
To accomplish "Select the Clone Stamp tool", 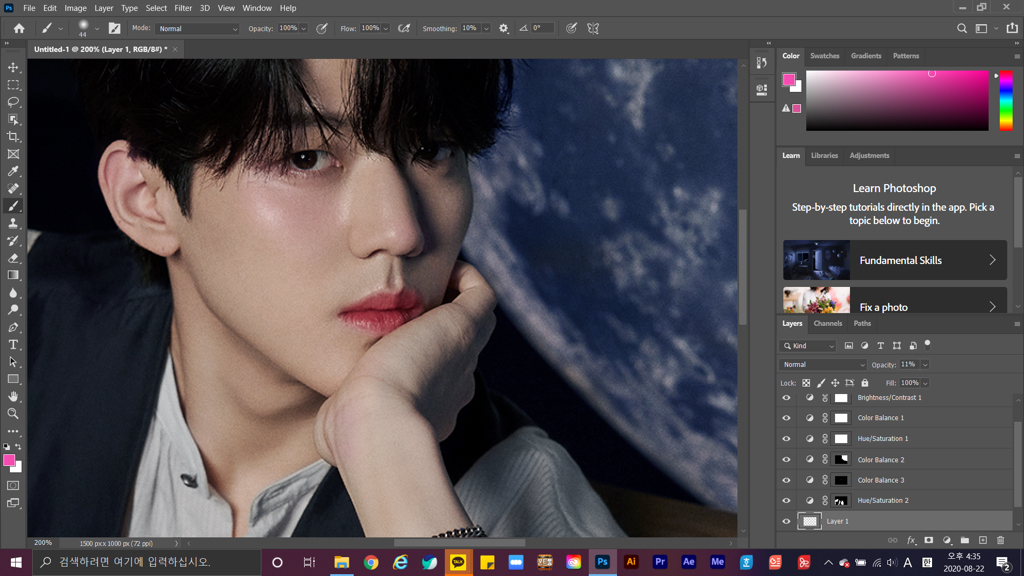I will pos(13,223).
